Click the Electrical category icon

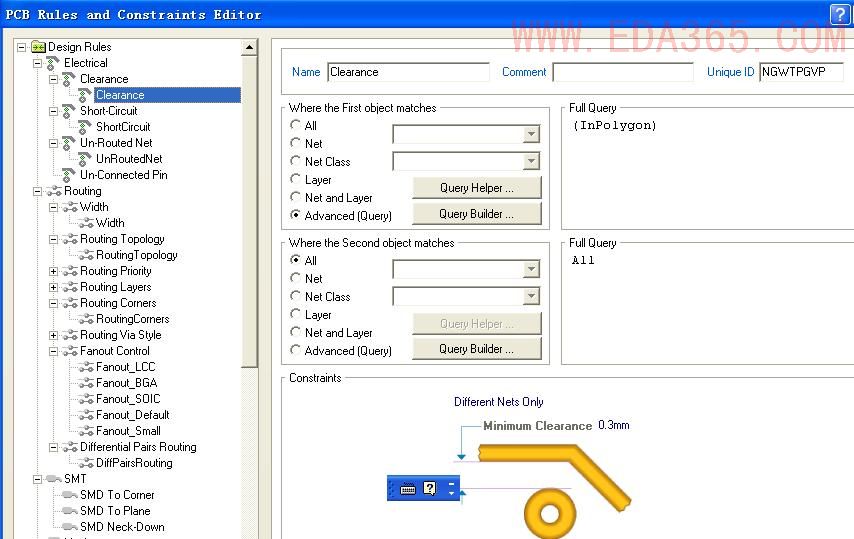tap(53, 63)
